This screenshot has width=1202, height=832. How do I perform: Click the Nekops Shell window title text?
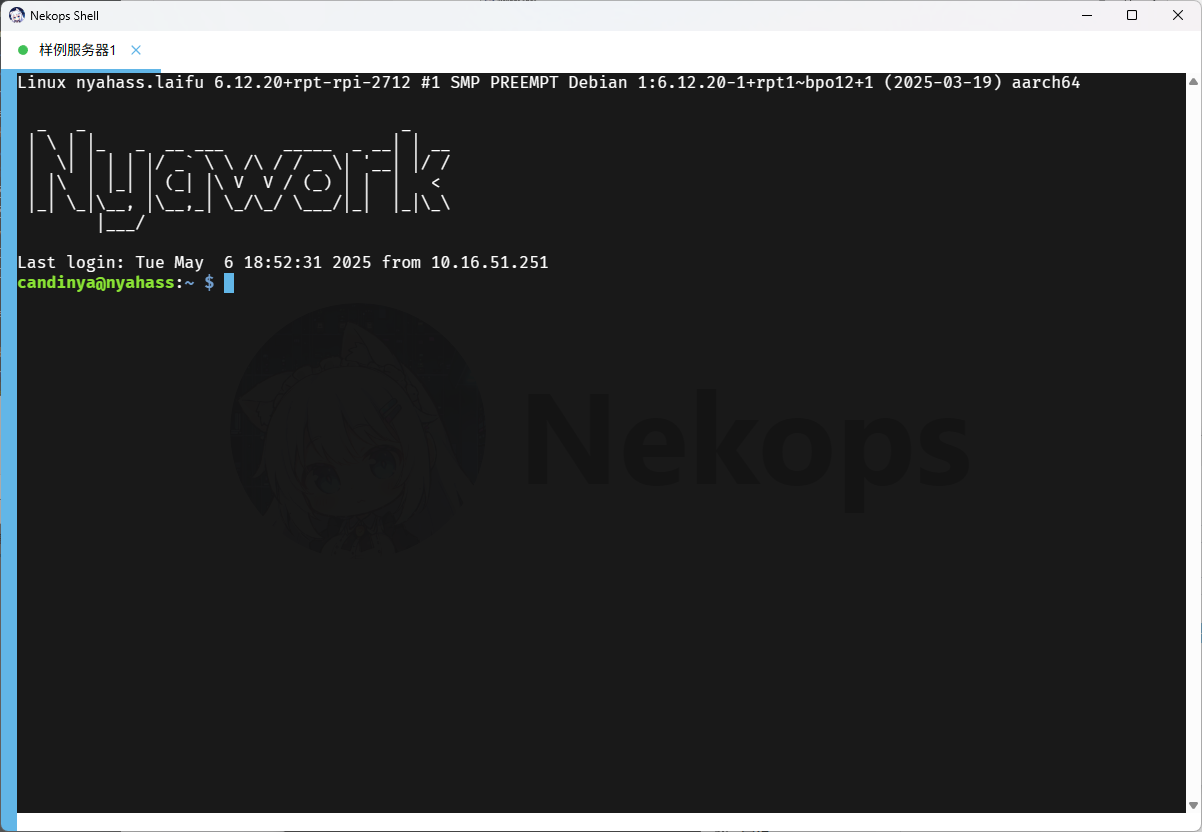click(65, 15)
